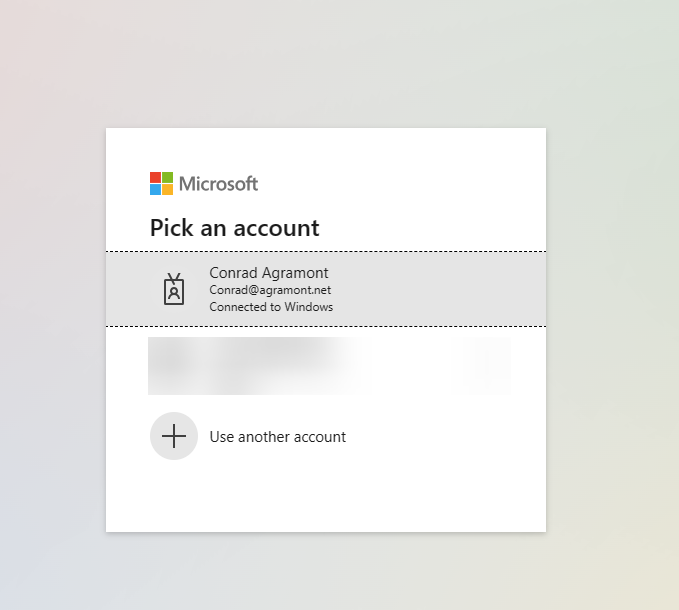Select the Conrad Agramont account name
This screenshot has width=679, height=610.
(268, 273)
